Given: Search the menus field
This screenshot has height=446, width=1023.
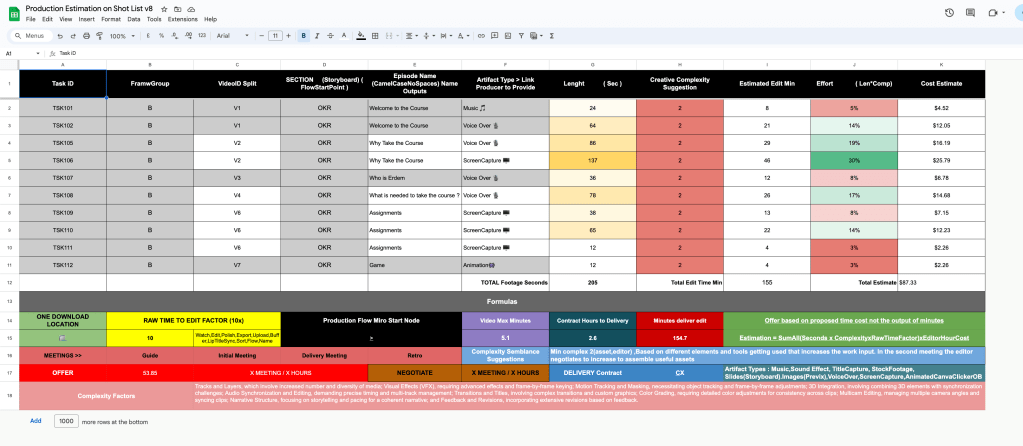Looking at the screenshot, I should click(x=30, y=36).
